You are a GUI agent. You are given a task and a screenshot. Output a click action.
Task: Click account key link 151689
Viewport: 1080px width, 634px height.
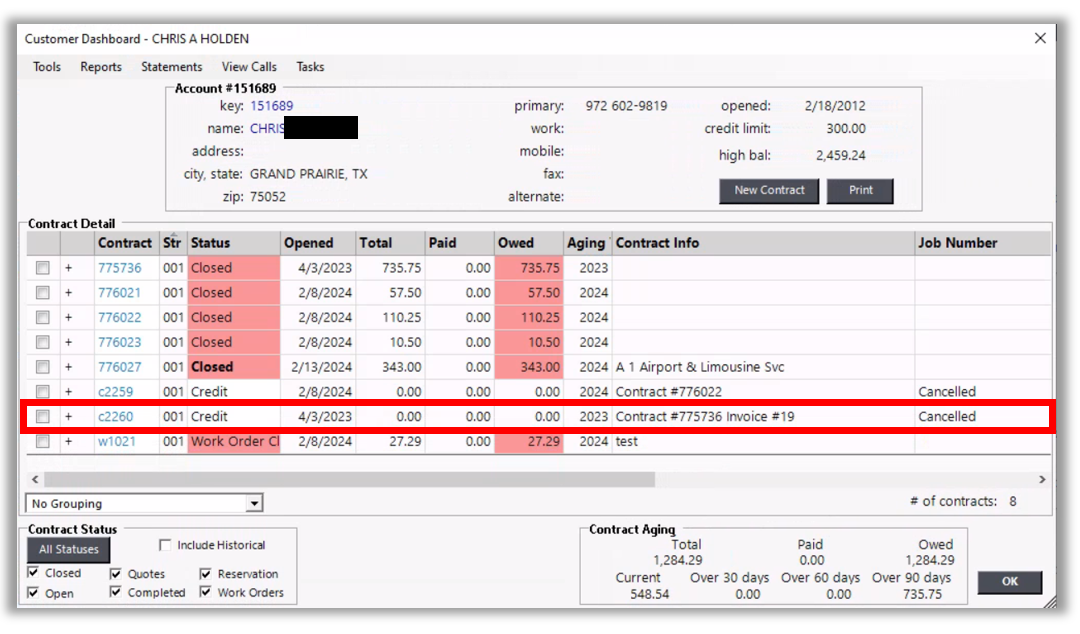click(x=271, y=106)
